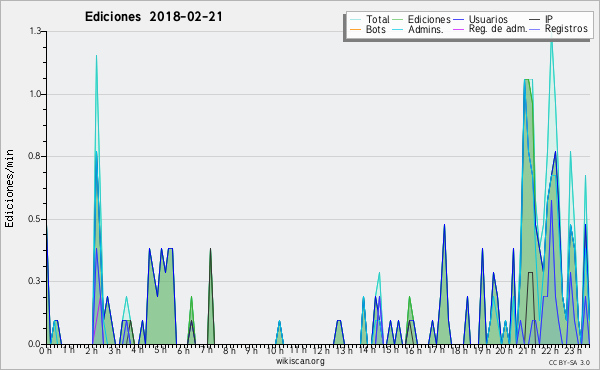This screenshot has width=600, height=370.
Task: Click the '13 h' x-axis label
Action: coord(344,351)
